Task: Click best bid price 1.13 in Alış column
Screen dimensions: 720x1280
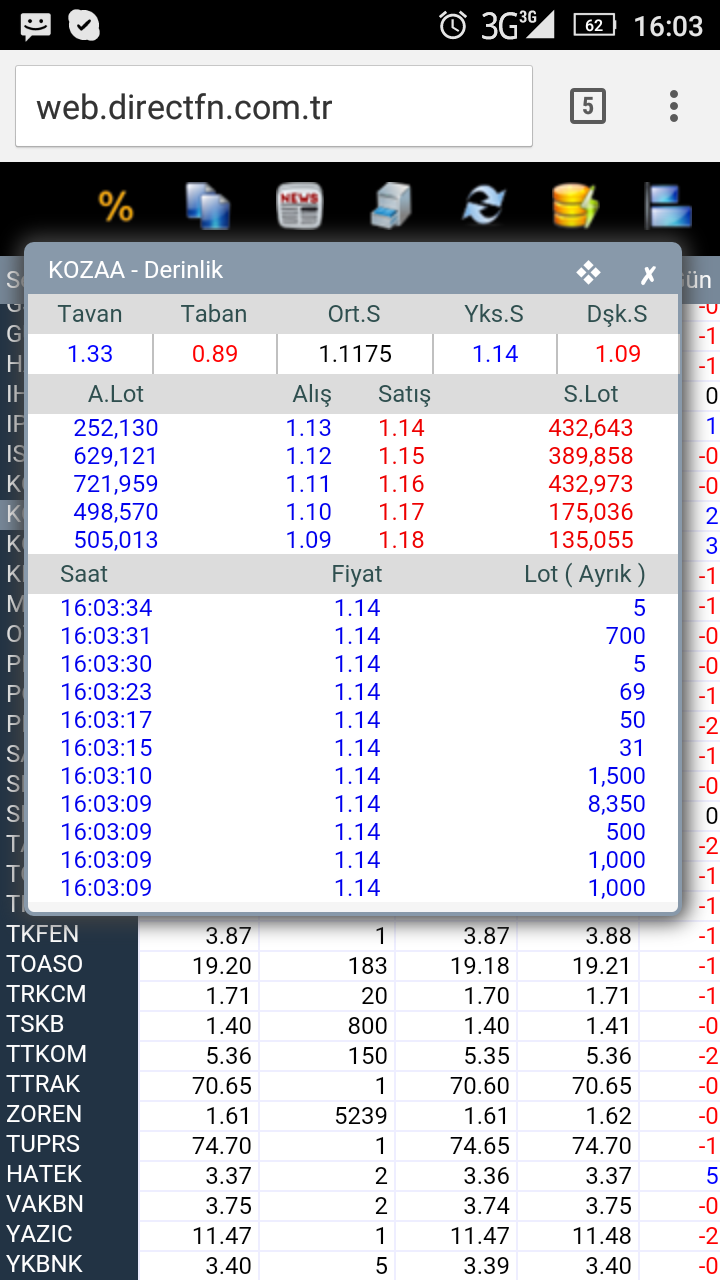Action: point(308,428)
